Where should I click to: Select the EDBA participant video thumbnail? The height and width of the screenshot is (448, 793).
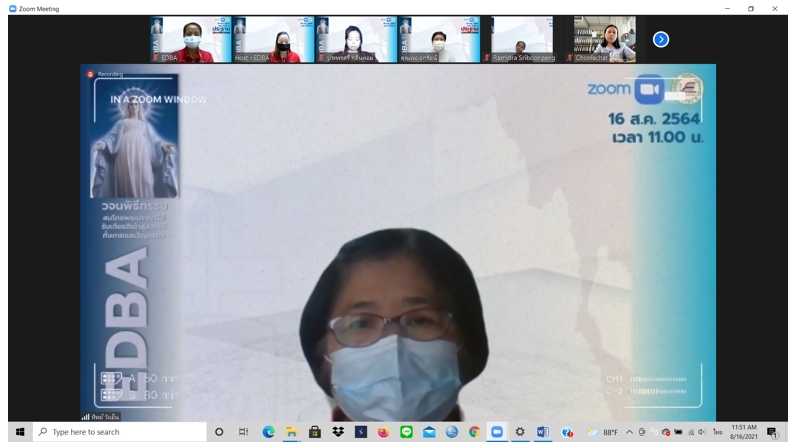click(x=190, y=39)
